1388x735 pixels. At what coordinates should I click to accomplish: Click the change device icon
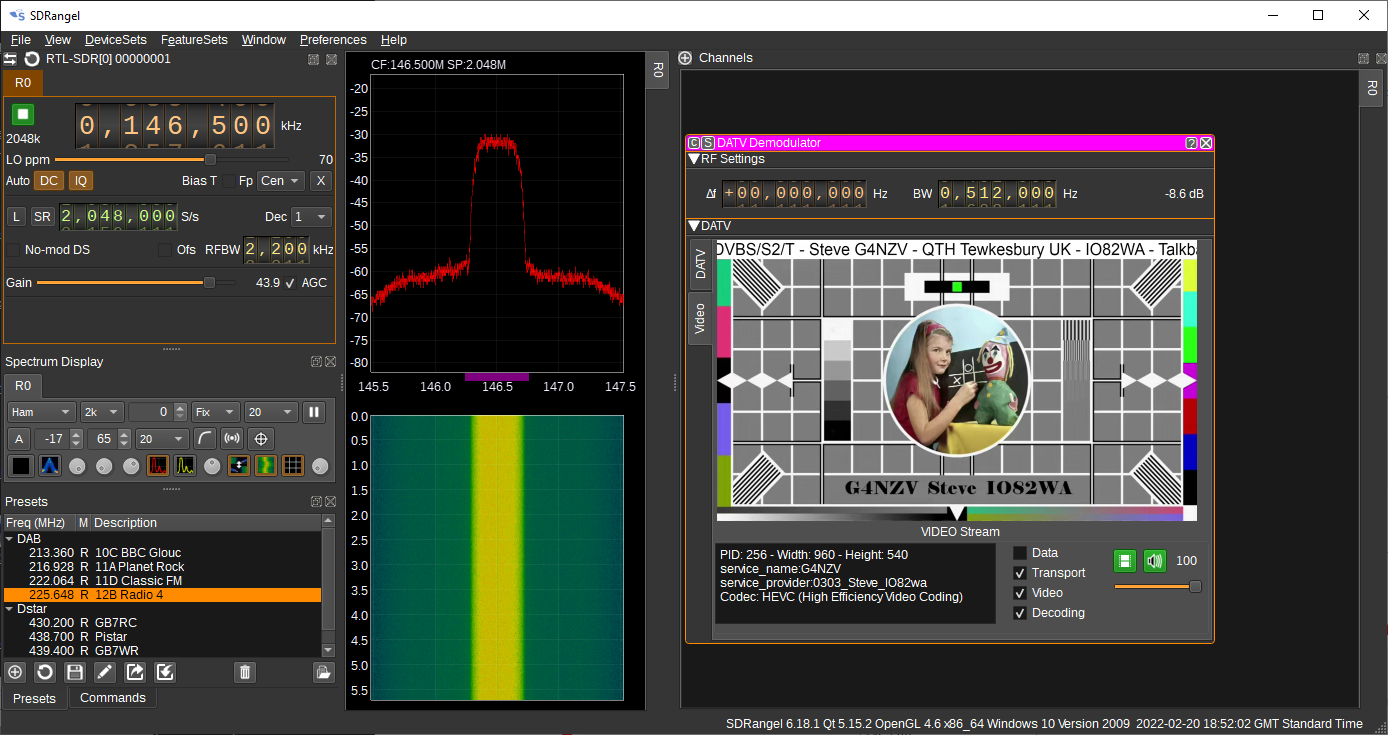click(x=11, y=59)
